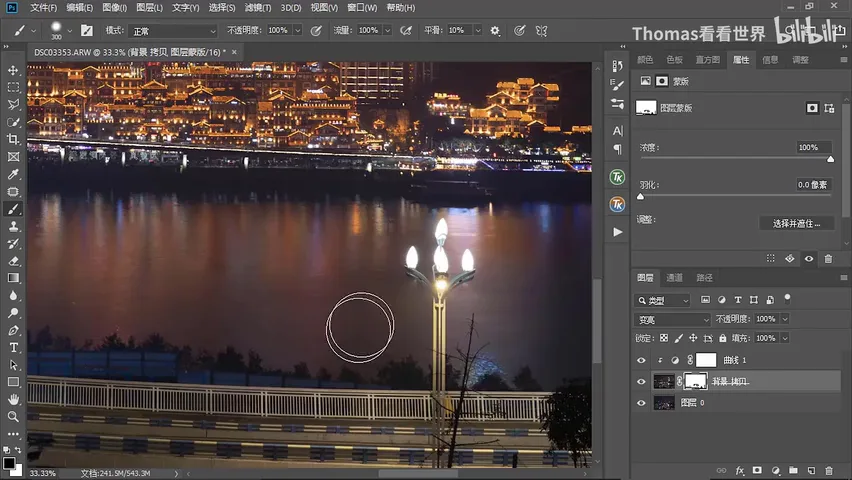The width and height of the screenshot is (852, 480).
Task: Open 滤镜(T) menu
Action: pos(258,8)
